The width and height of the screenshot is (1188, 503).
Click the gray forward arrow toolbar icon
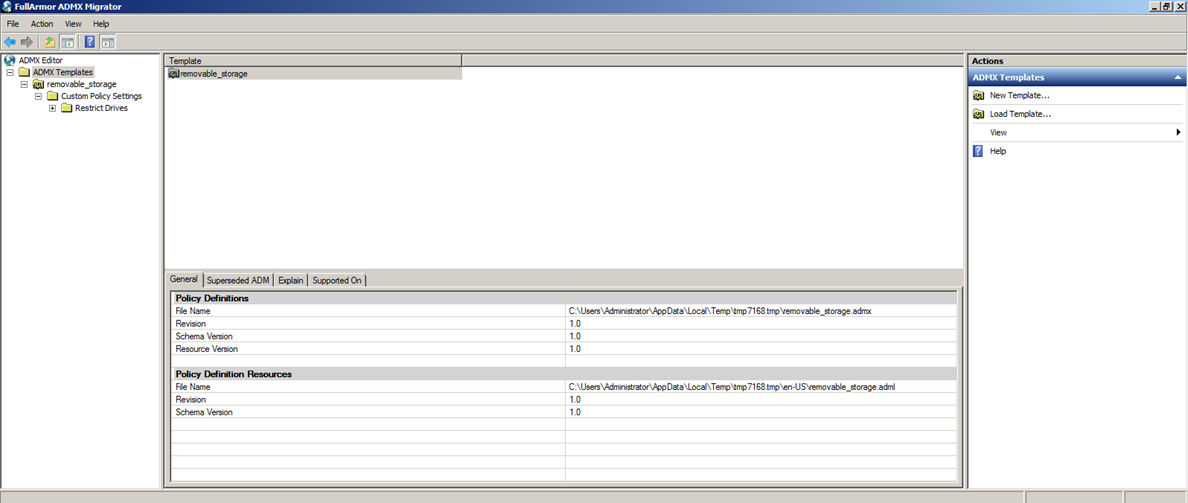(x=27, y=42)
